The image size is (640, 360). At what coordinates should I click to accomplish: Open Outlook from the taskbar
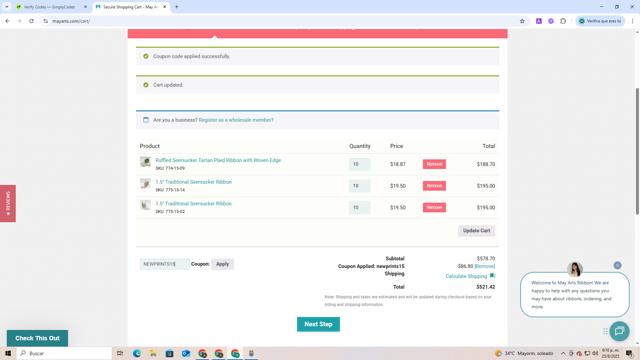pos(186,353)
